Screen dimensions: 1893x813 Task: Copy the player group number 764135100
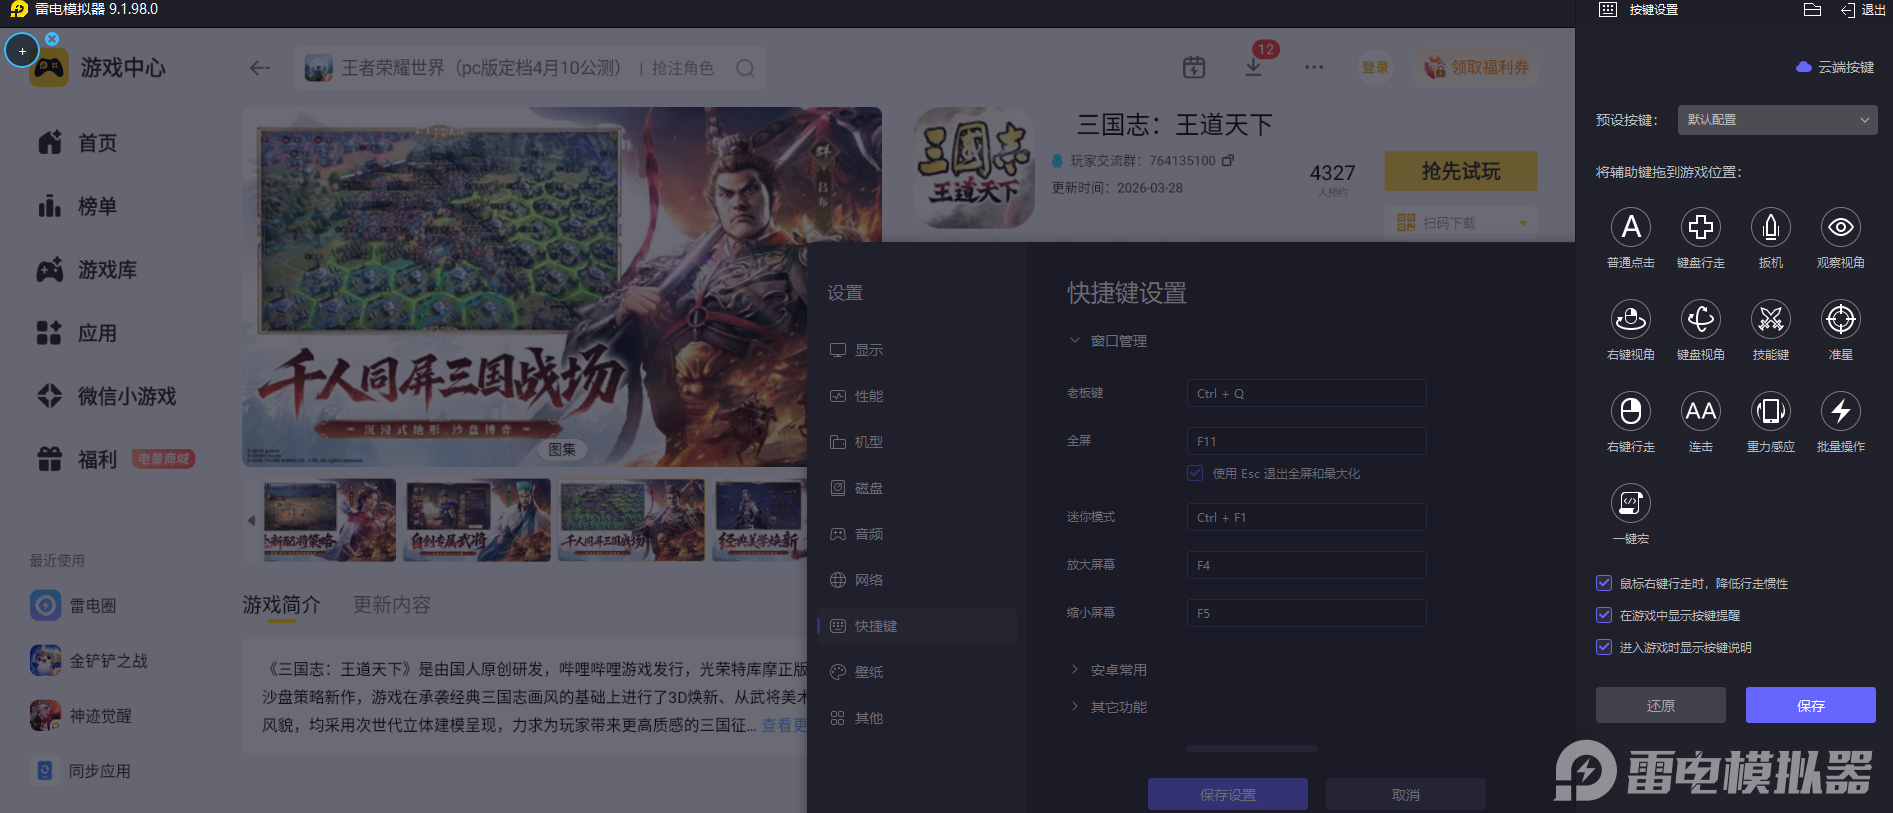pyautogui.click(x=1228, y=160)
